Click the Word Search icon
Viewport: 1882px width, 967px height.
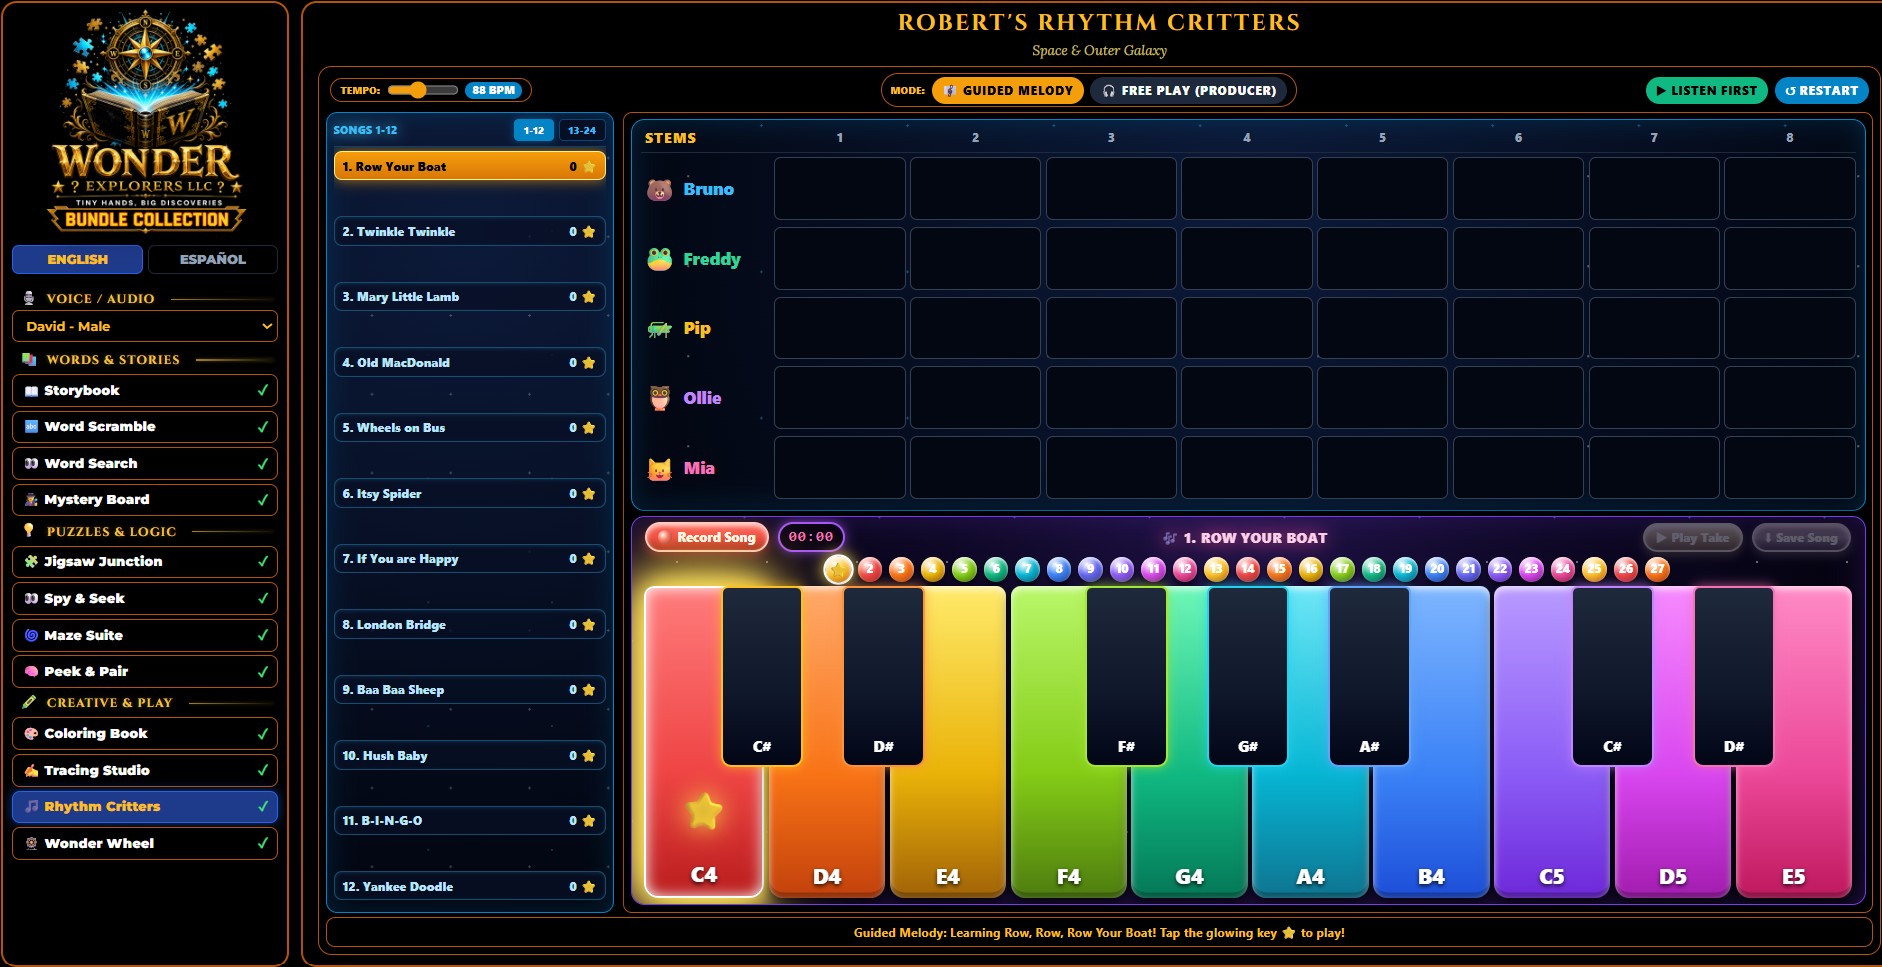pos(31,464)
